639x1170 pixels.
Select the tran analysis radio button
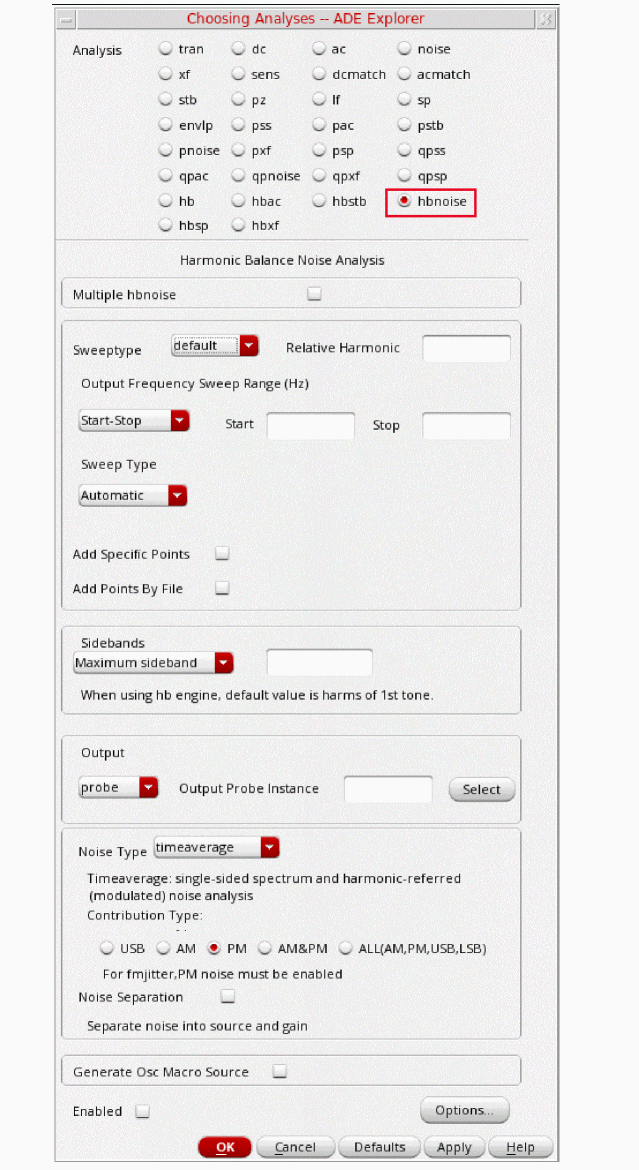pos(166,49)
